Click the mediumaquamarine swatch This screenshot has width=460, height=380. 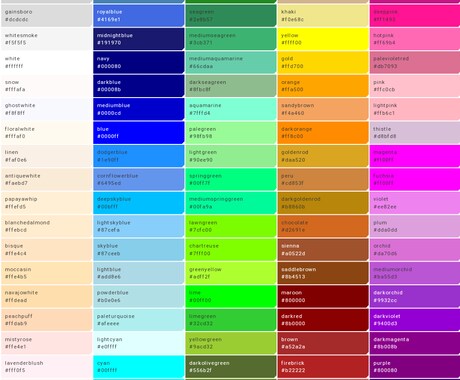click(231, 62)
